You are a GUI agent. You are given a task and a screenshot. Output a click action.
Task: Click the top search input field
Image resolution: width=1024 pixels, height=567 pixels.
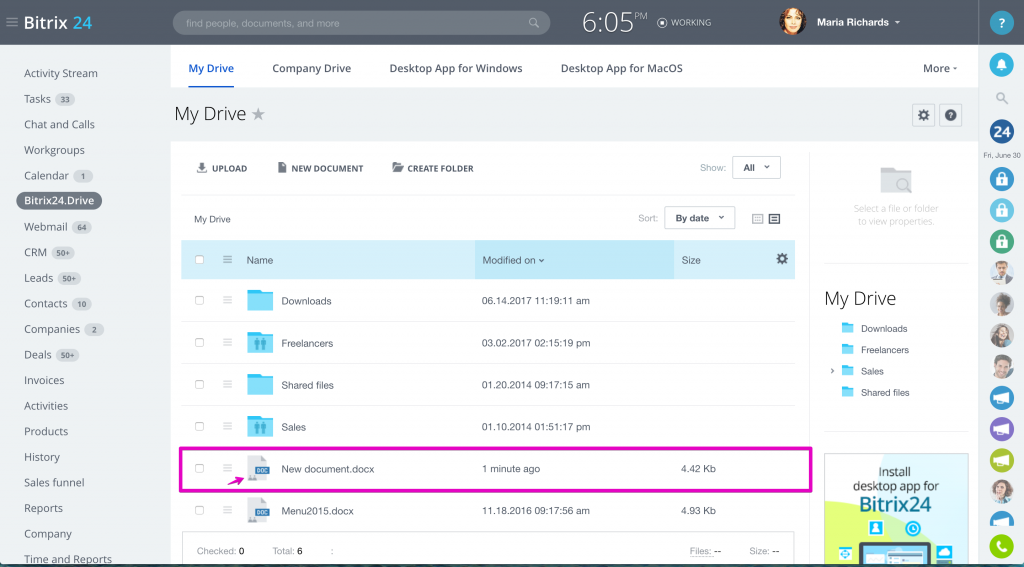click(361, 23)
